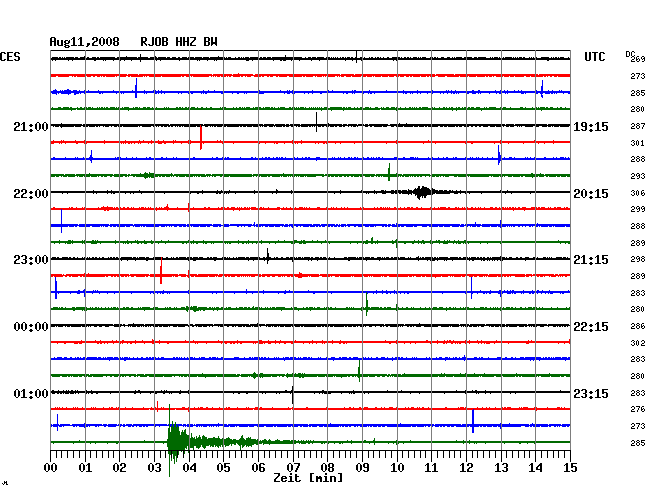The width and height of the screenshot is (650, 494).
Task: Click the "14" minute tick label
Action: point(536,468)
